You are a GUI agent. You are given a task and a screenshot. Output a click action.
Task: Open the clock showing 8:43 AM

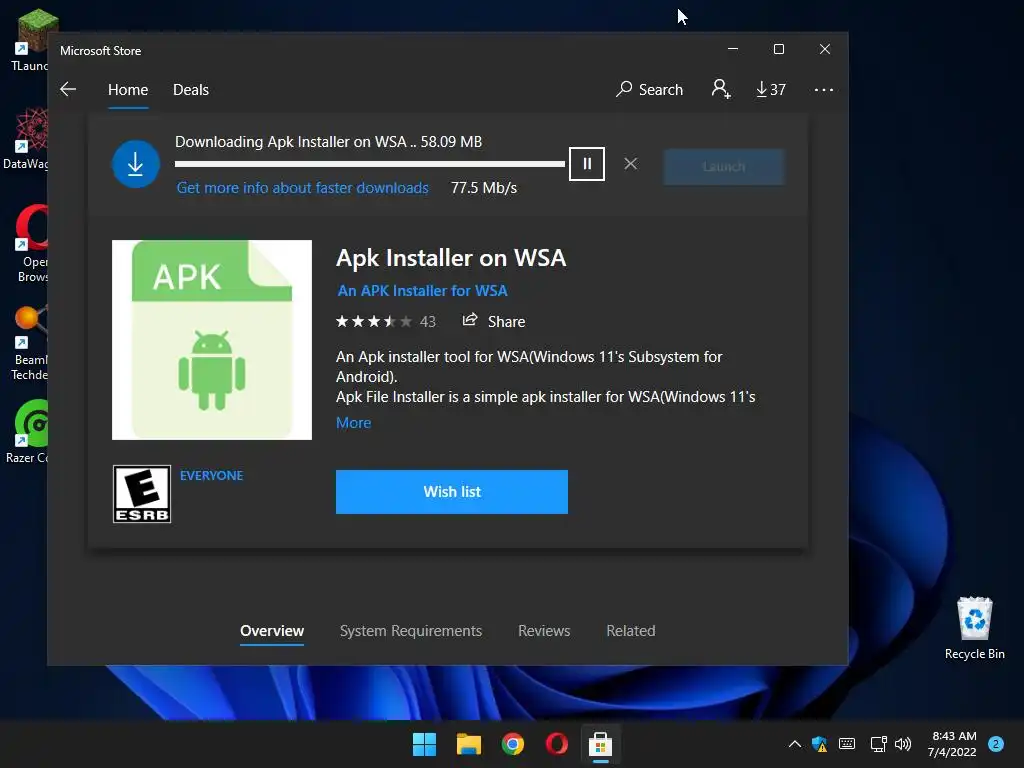(x=953, y=744)
